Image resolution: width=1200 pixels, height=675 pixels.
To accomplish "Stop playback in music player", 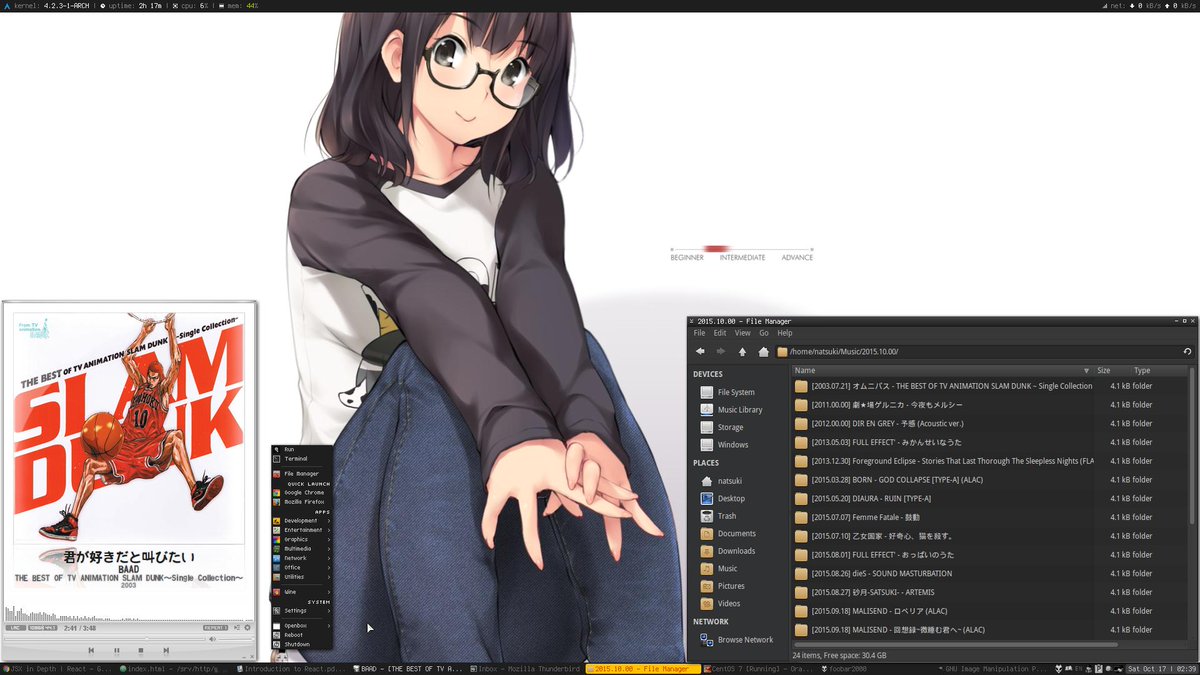I will [141, 651].
